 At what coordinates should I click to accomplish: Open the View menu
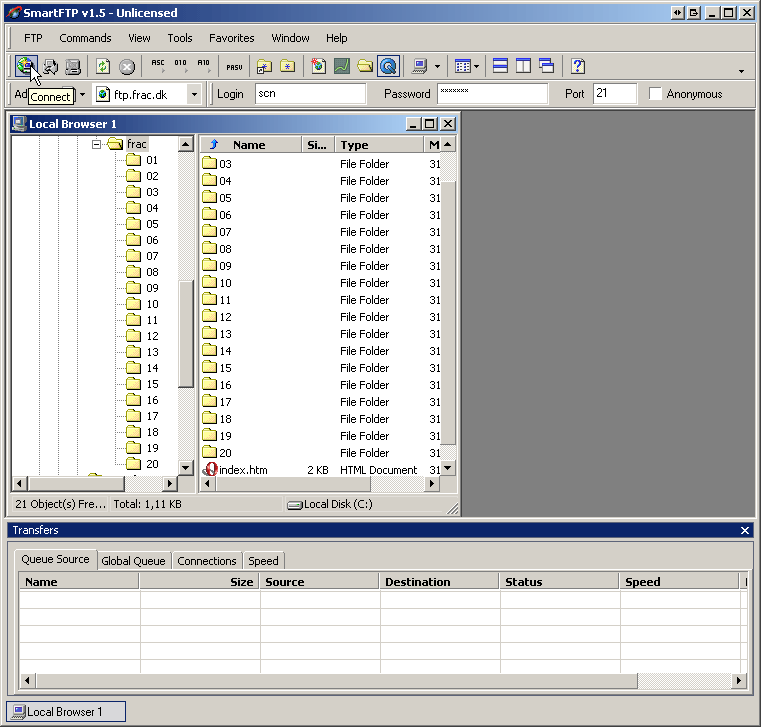pos(139,38)
